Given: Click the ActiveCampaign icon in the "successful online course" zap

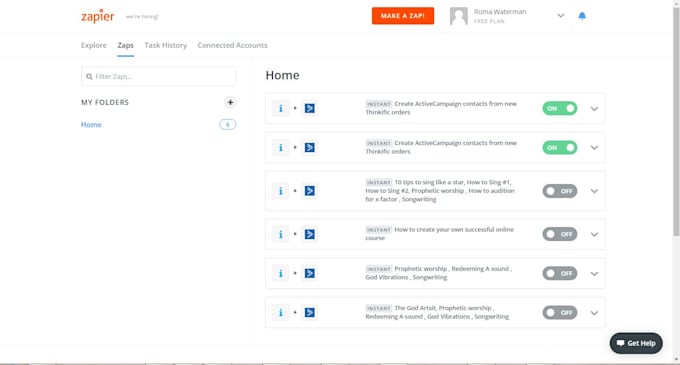Looking at the screenshot, I should tap(310, 234).
